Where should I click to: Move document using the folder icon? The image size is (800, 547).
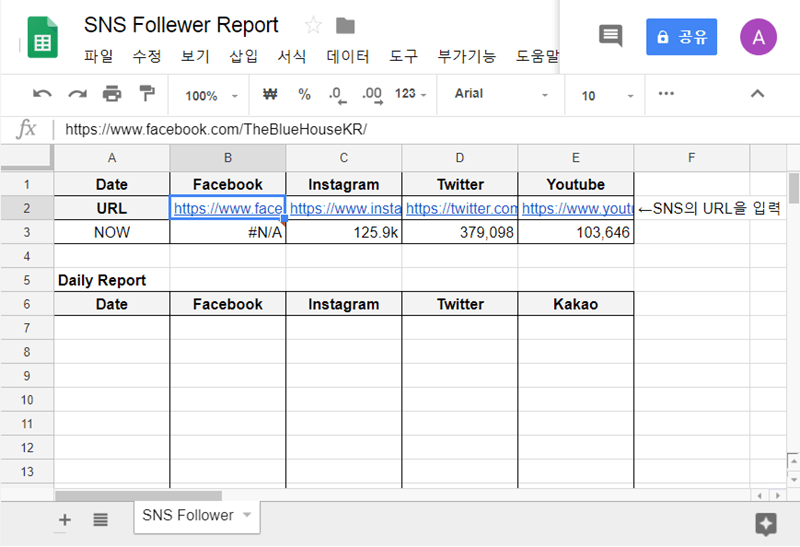point(345,26)
